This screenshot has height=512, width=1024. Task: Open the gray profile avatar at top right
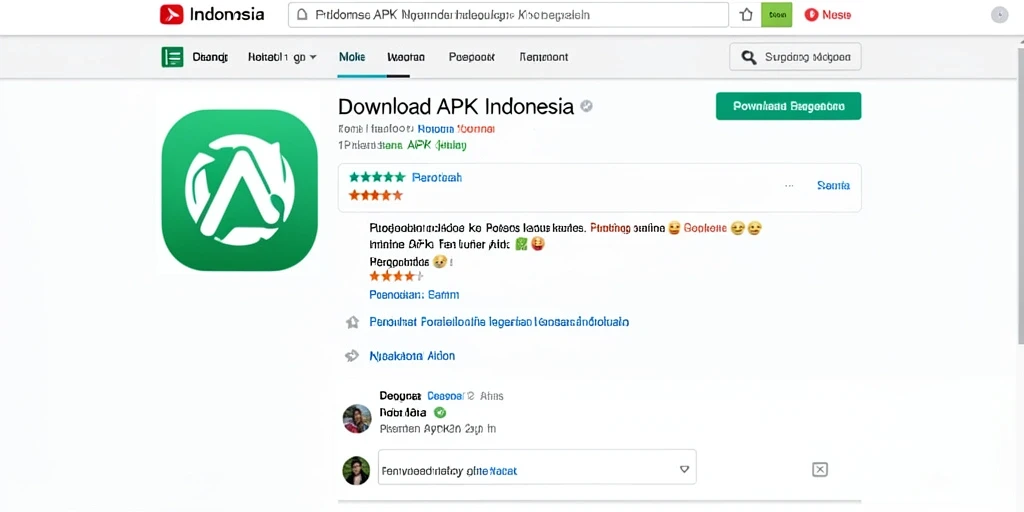(x=1000, y=15)
